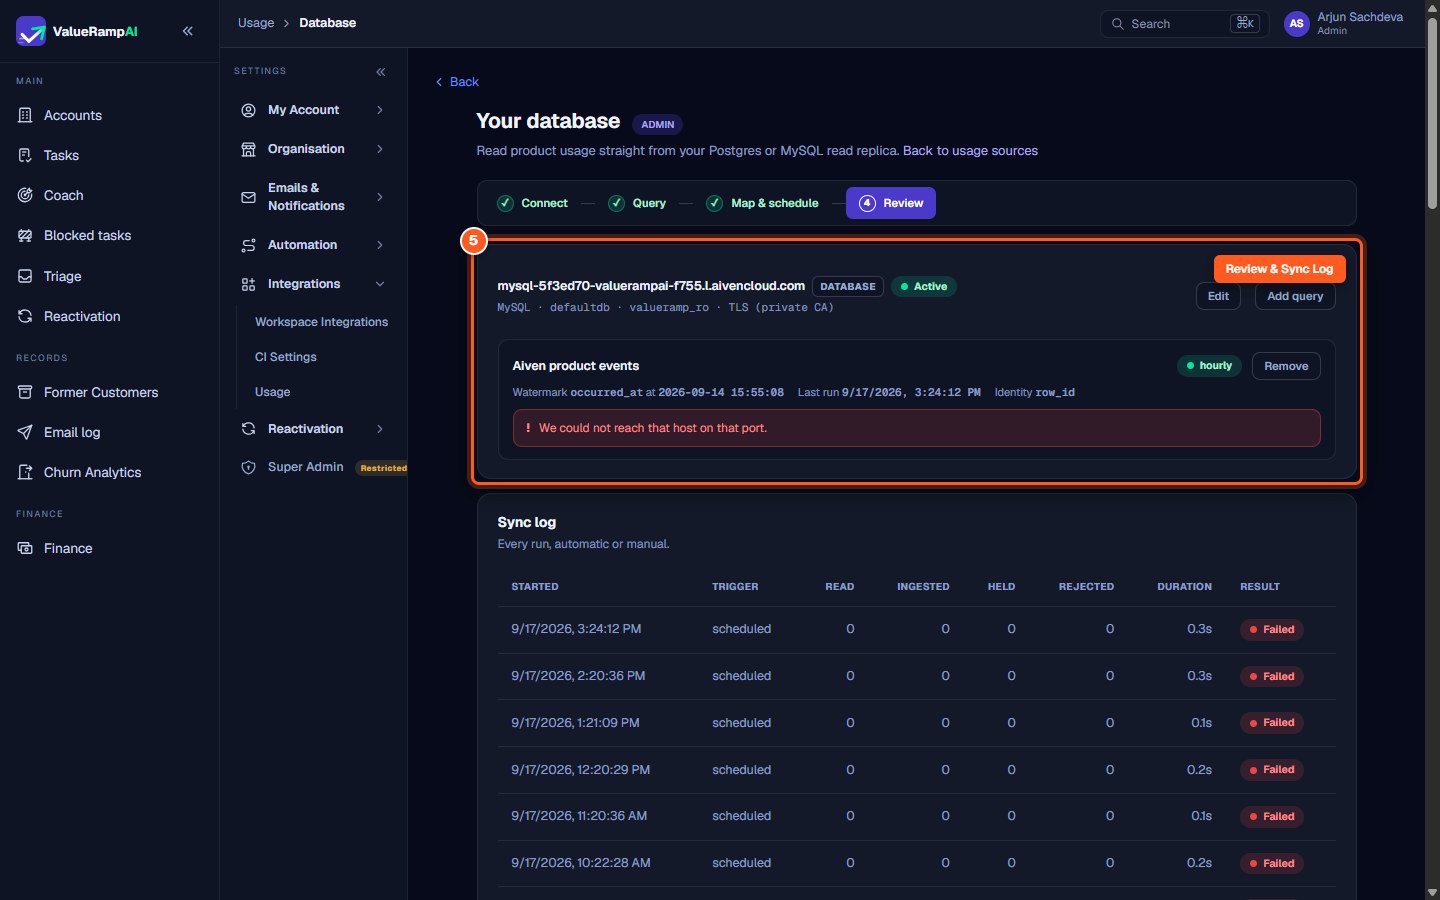The image size is (1440, 900).
Task: Click the ADMIN badge next to title
Action: (x=657, y=125)
